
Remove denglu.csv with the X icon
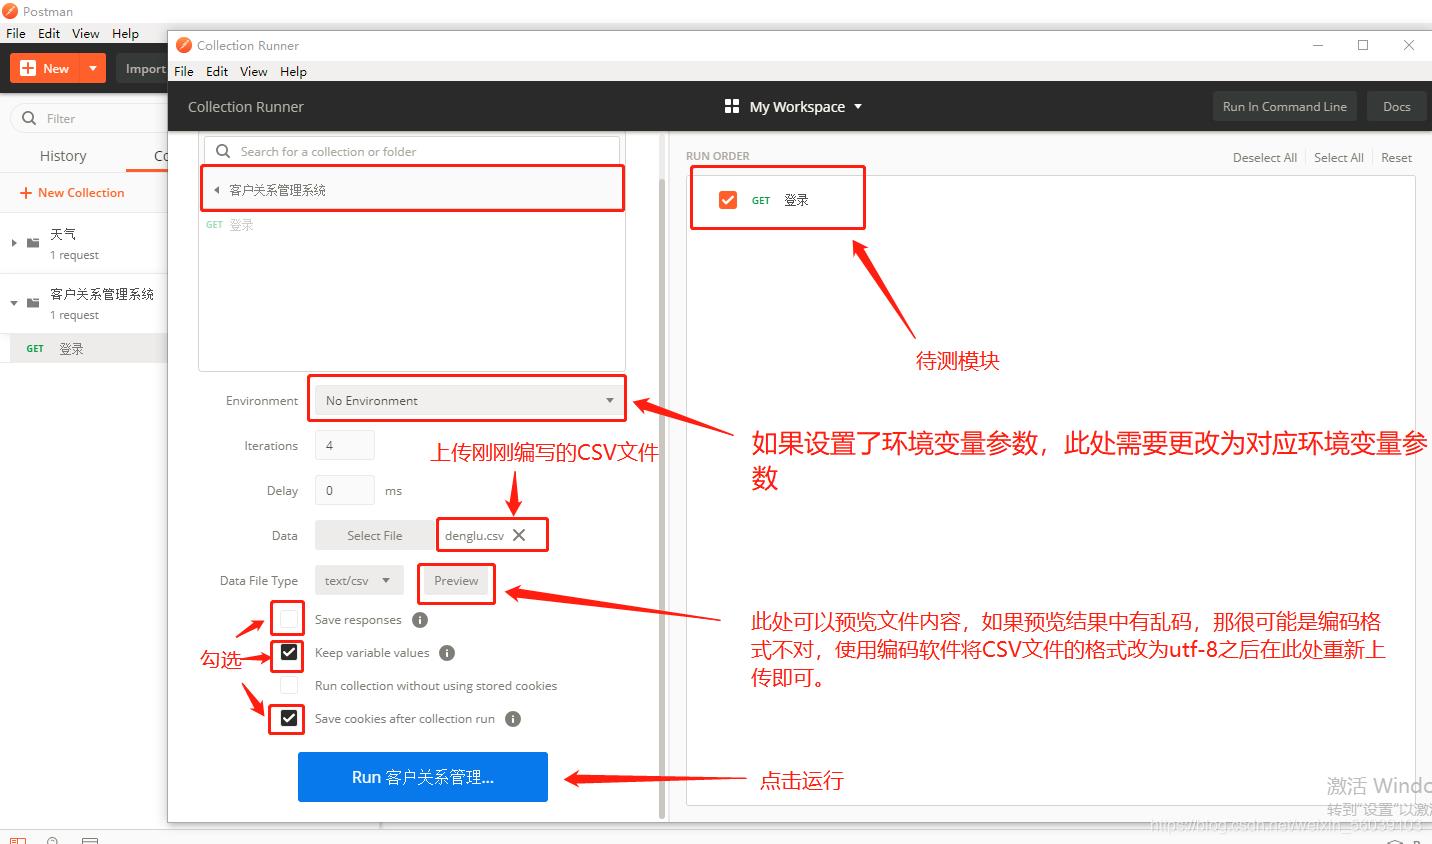[519, 535]
